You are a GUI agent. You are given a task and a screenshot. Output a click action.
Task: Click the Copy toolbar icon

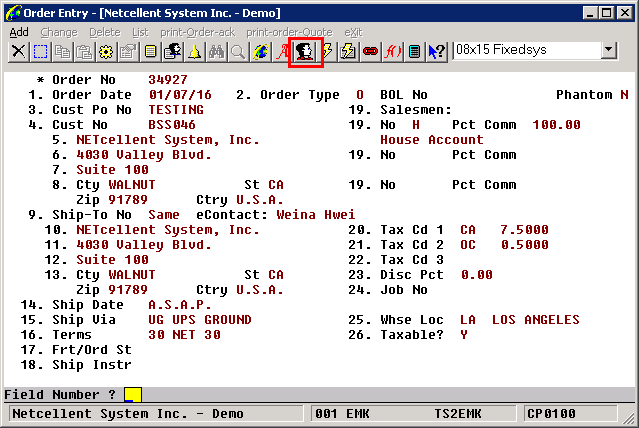[x=62, y=52]
